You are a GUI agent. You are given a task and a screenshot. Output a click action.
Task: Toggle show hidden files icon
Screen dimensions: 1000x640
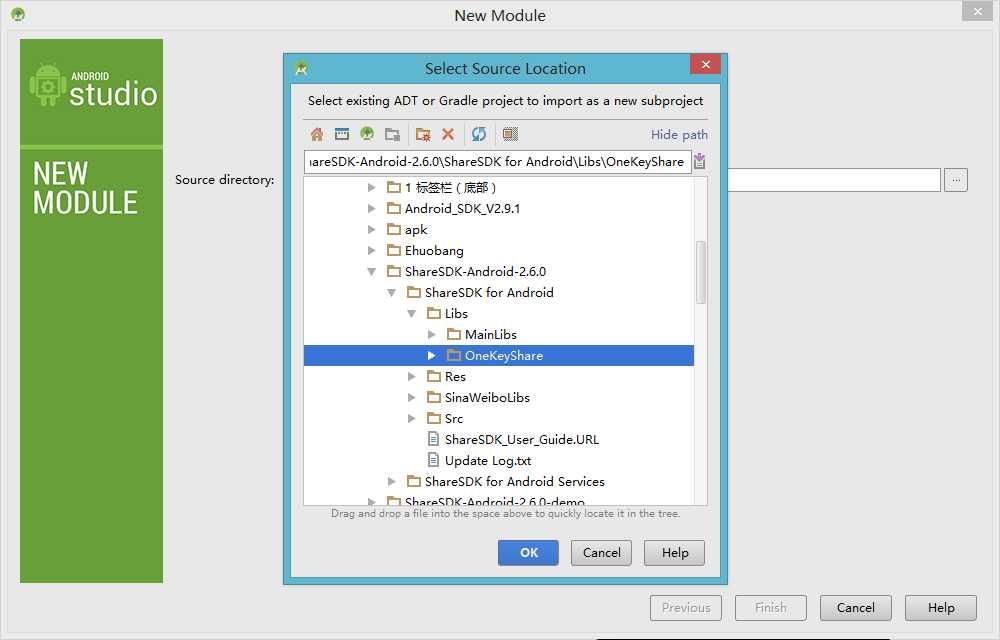[x=510, y=135]
